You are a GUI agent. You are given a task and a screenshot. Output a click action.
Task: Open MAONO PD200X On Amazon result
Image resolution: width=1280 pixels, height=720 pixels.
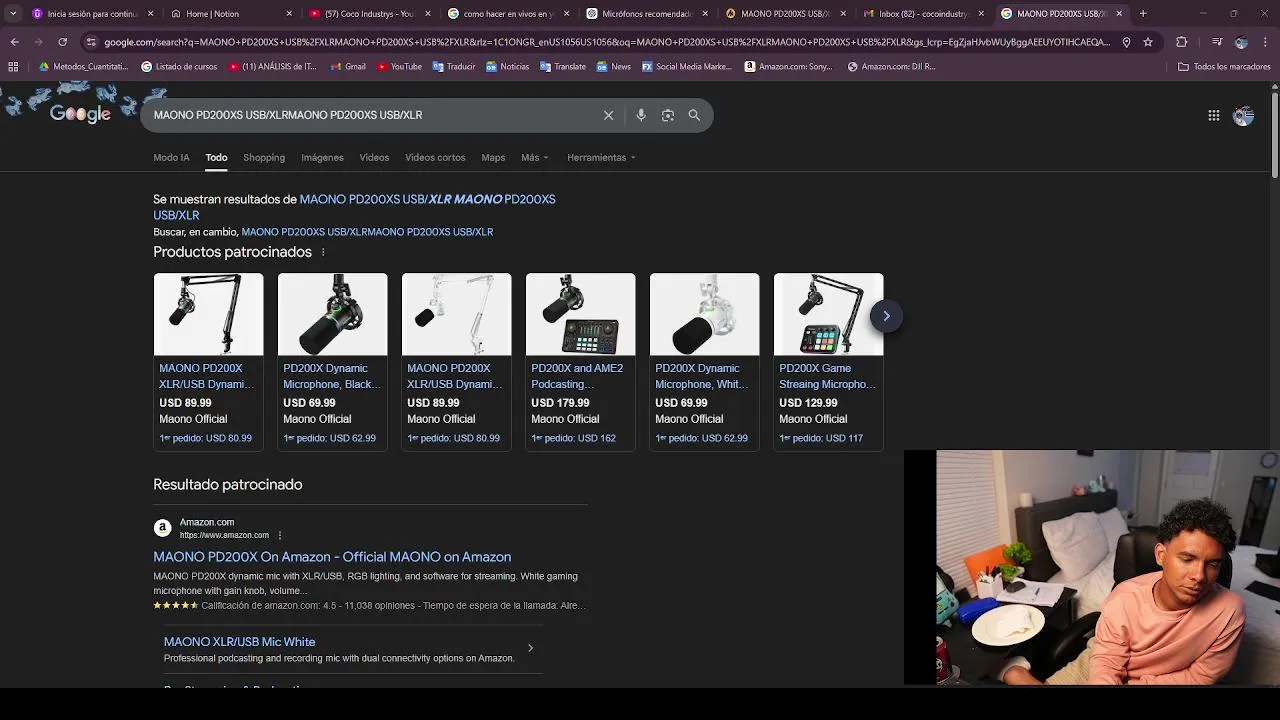click(332, 557)
